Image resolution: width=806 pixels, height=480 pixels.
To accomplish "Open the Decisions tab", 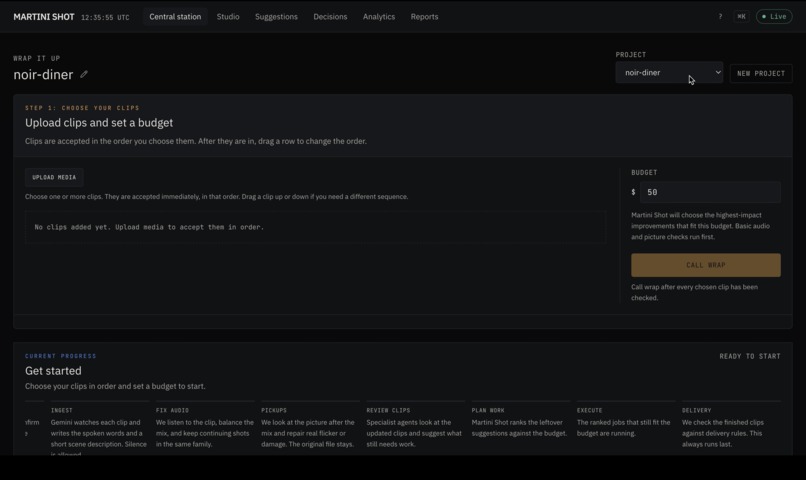I will pos(330,16).
